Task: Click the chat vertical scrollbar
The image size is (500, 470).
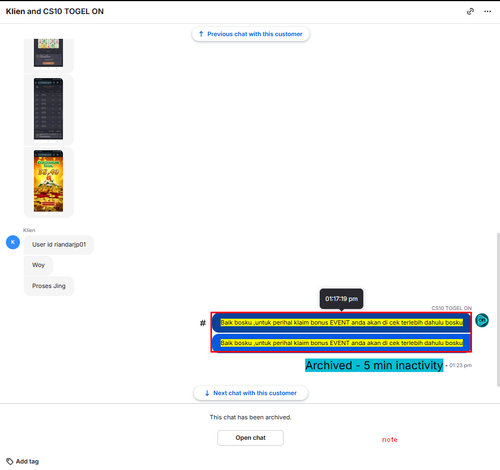Action: [498, 309]
